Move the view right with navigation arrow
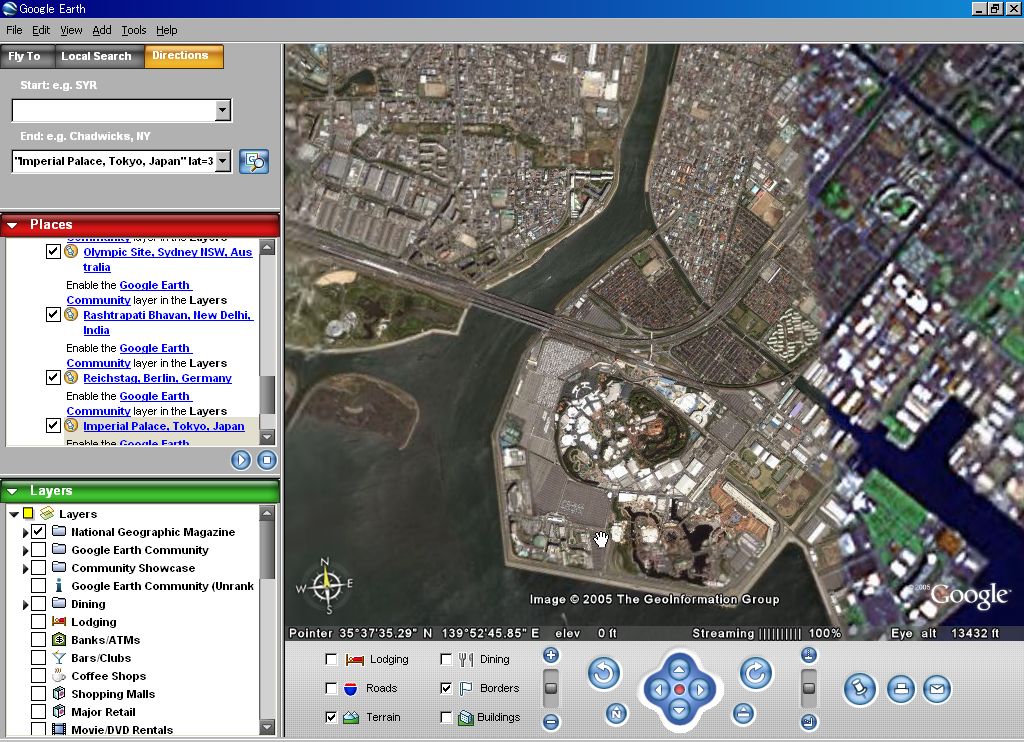This screenshot has height=742, width=1024. 700,690
